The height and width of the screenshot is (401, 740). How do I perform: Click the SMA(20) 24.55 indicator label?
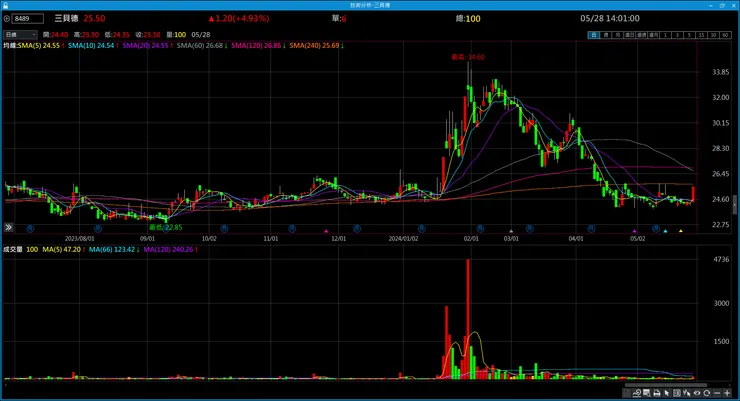[146, 46]
